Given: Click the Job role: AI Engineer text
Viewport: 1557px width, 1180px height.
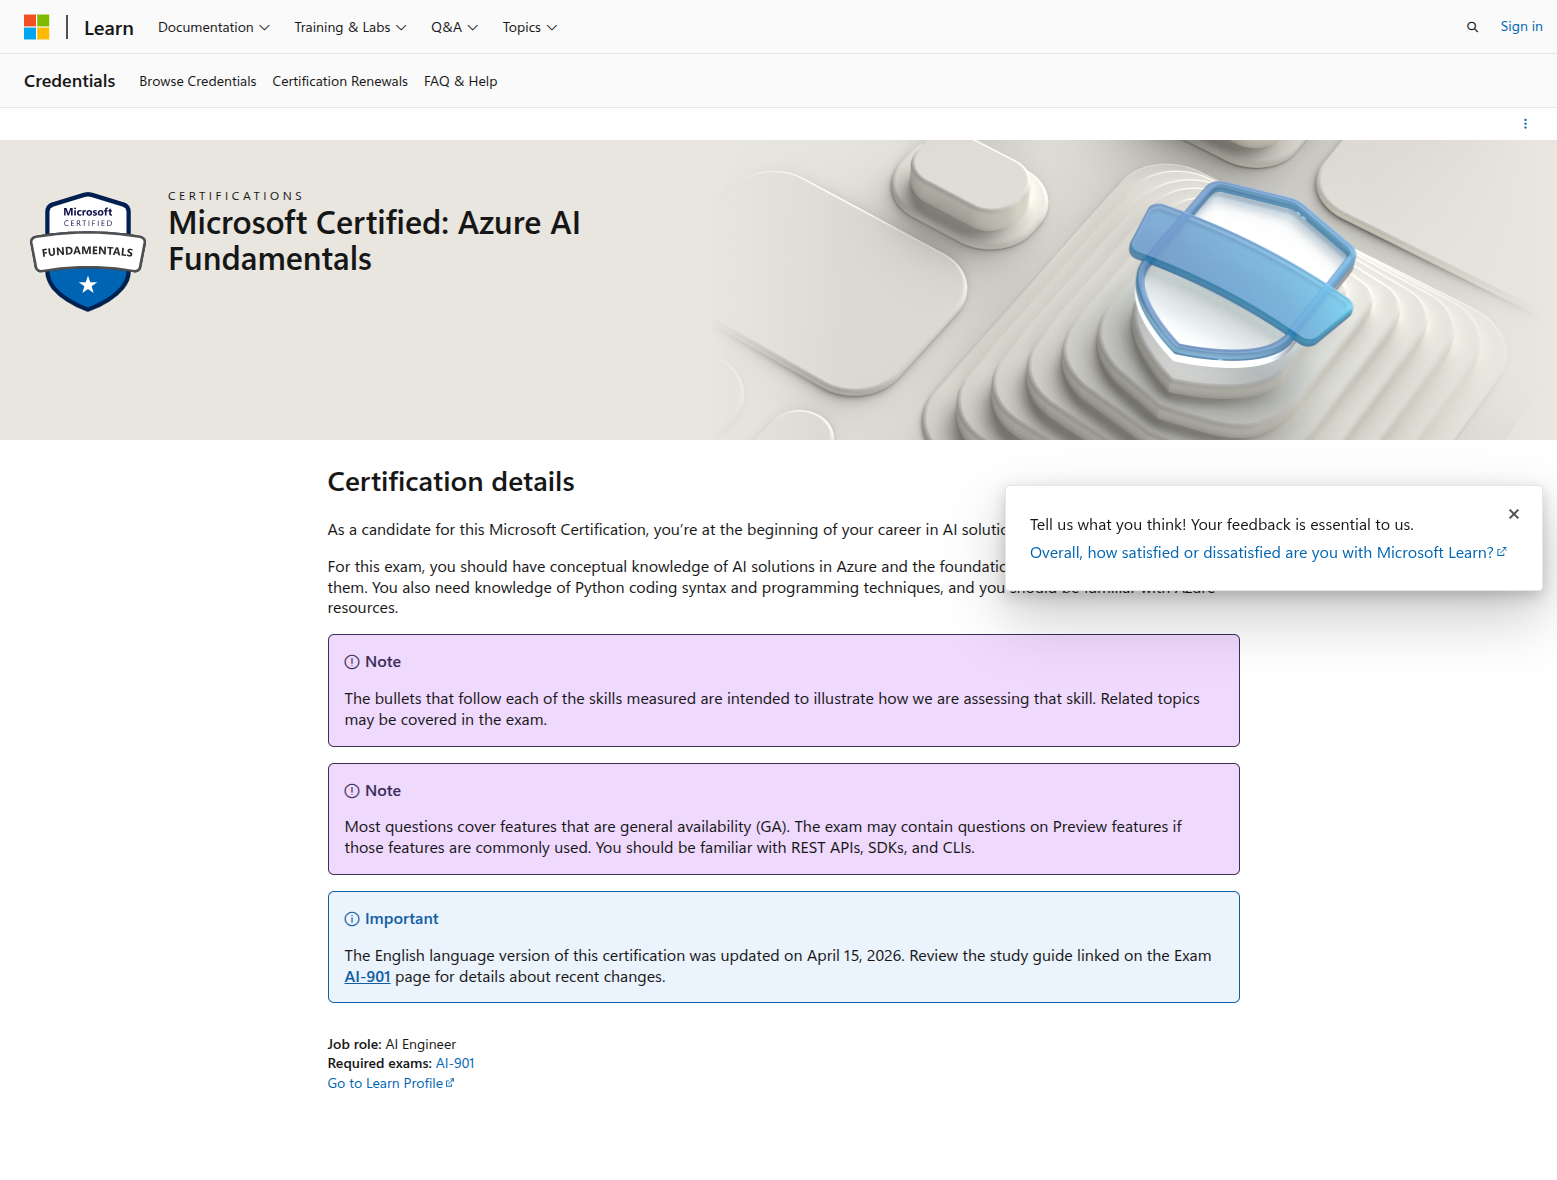Looking at the screenshot, I should tap(392, 1044).
